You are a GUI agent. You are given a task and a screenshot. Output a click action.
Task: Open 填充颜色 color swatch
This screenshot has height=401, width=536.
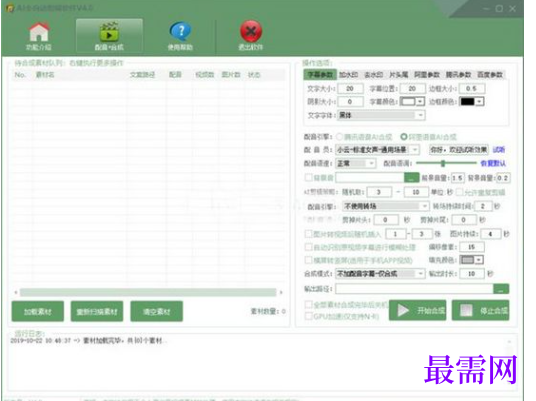coord(471,260)
